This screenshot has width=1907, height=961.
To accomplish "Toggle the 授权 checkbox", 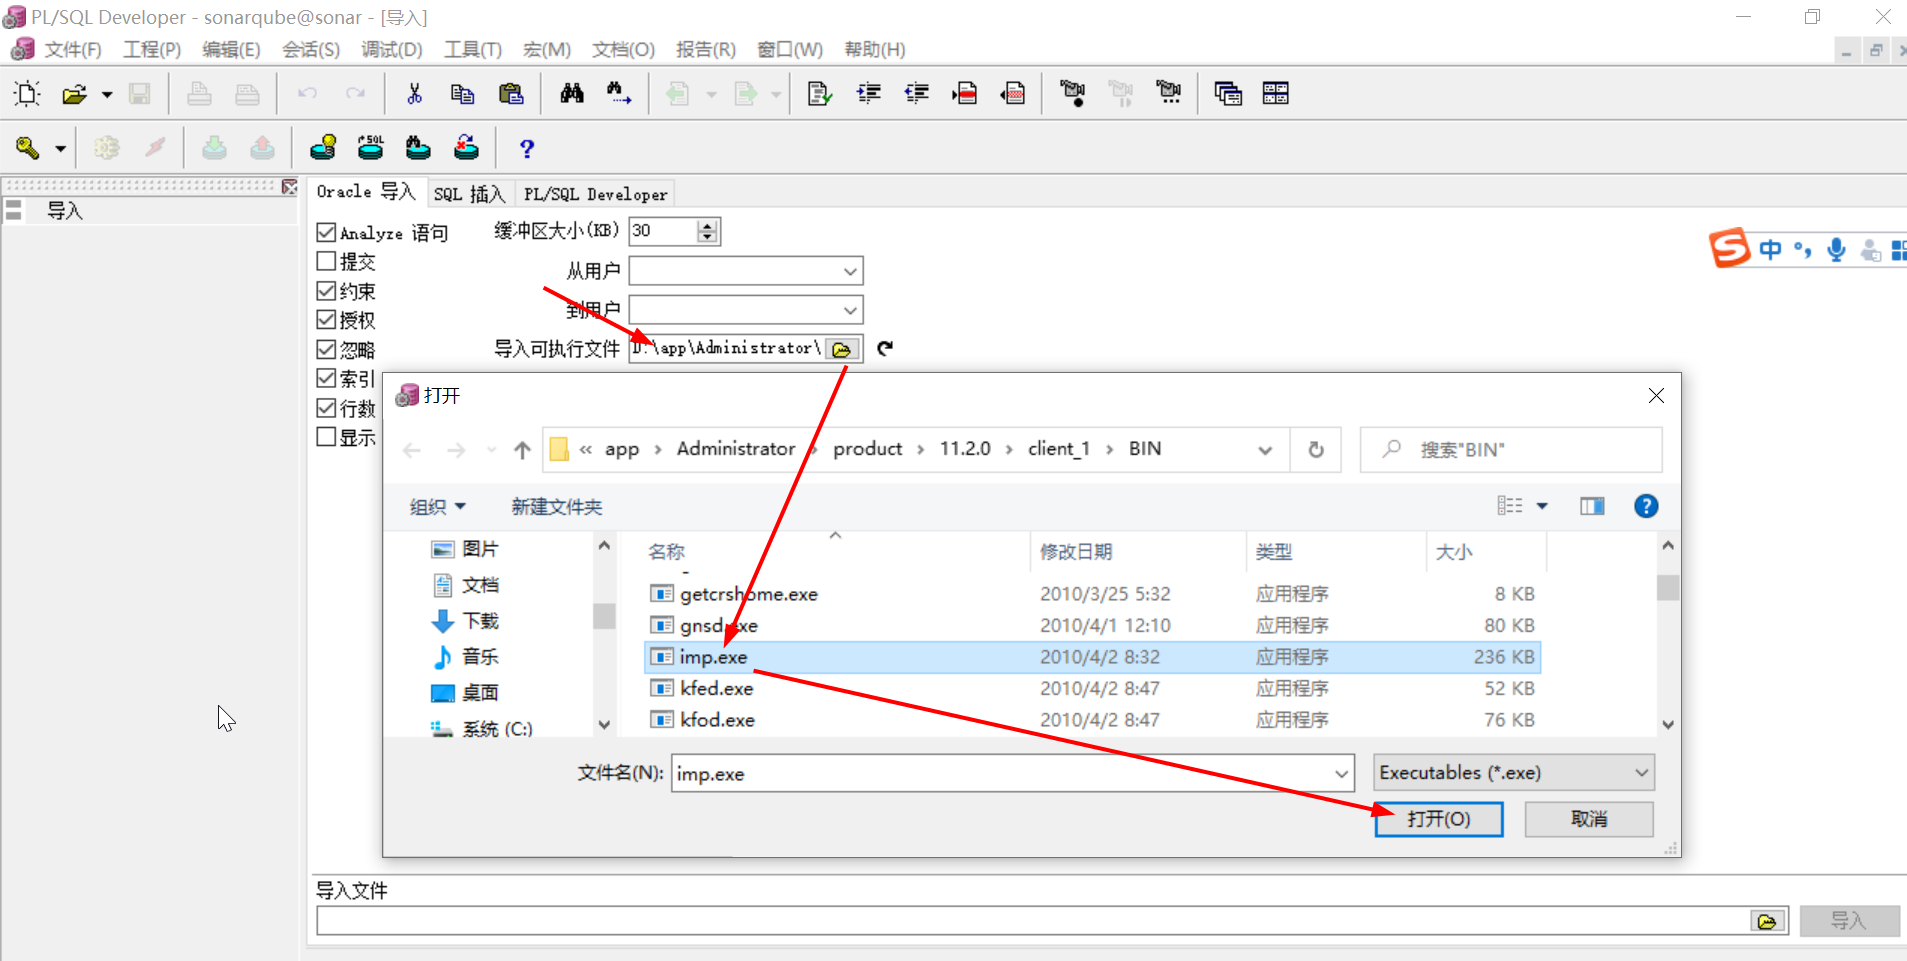I will tap(326, 319).
